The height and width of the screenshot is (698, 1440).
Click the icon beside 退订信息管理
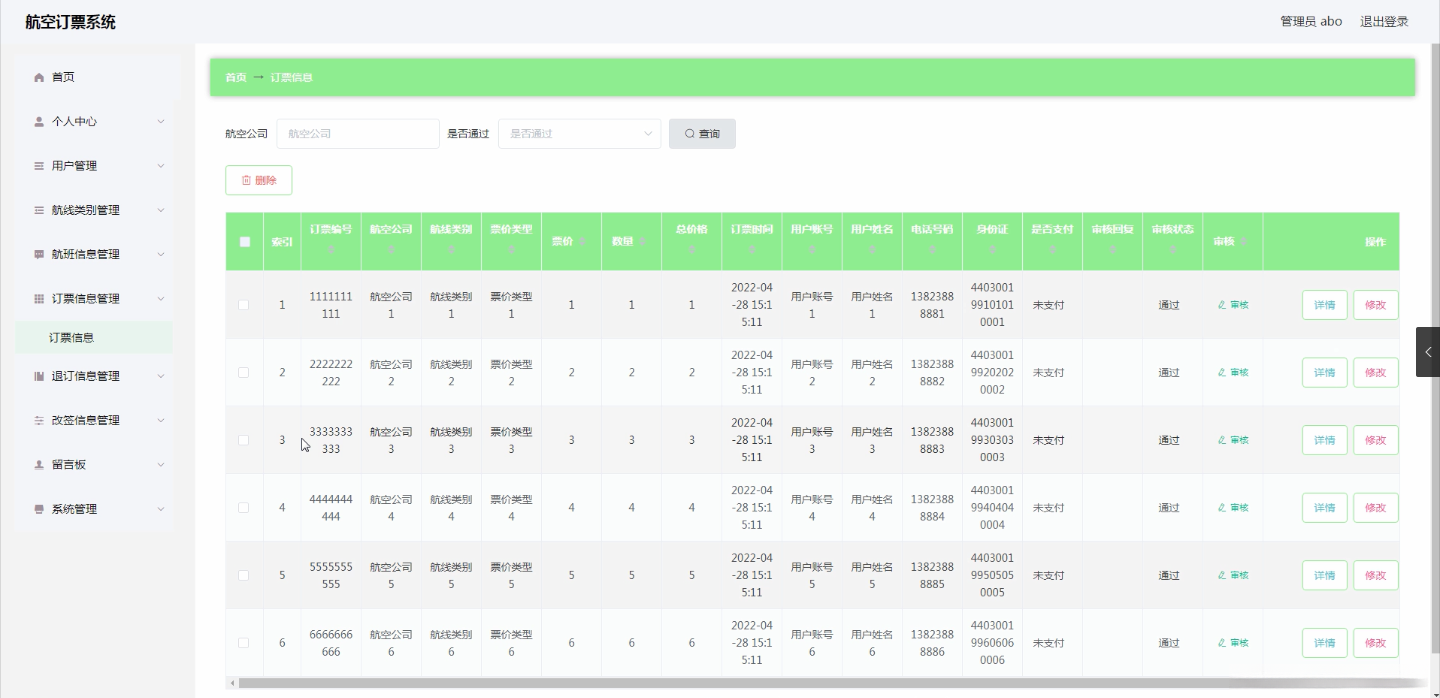[x=39, y=376]
